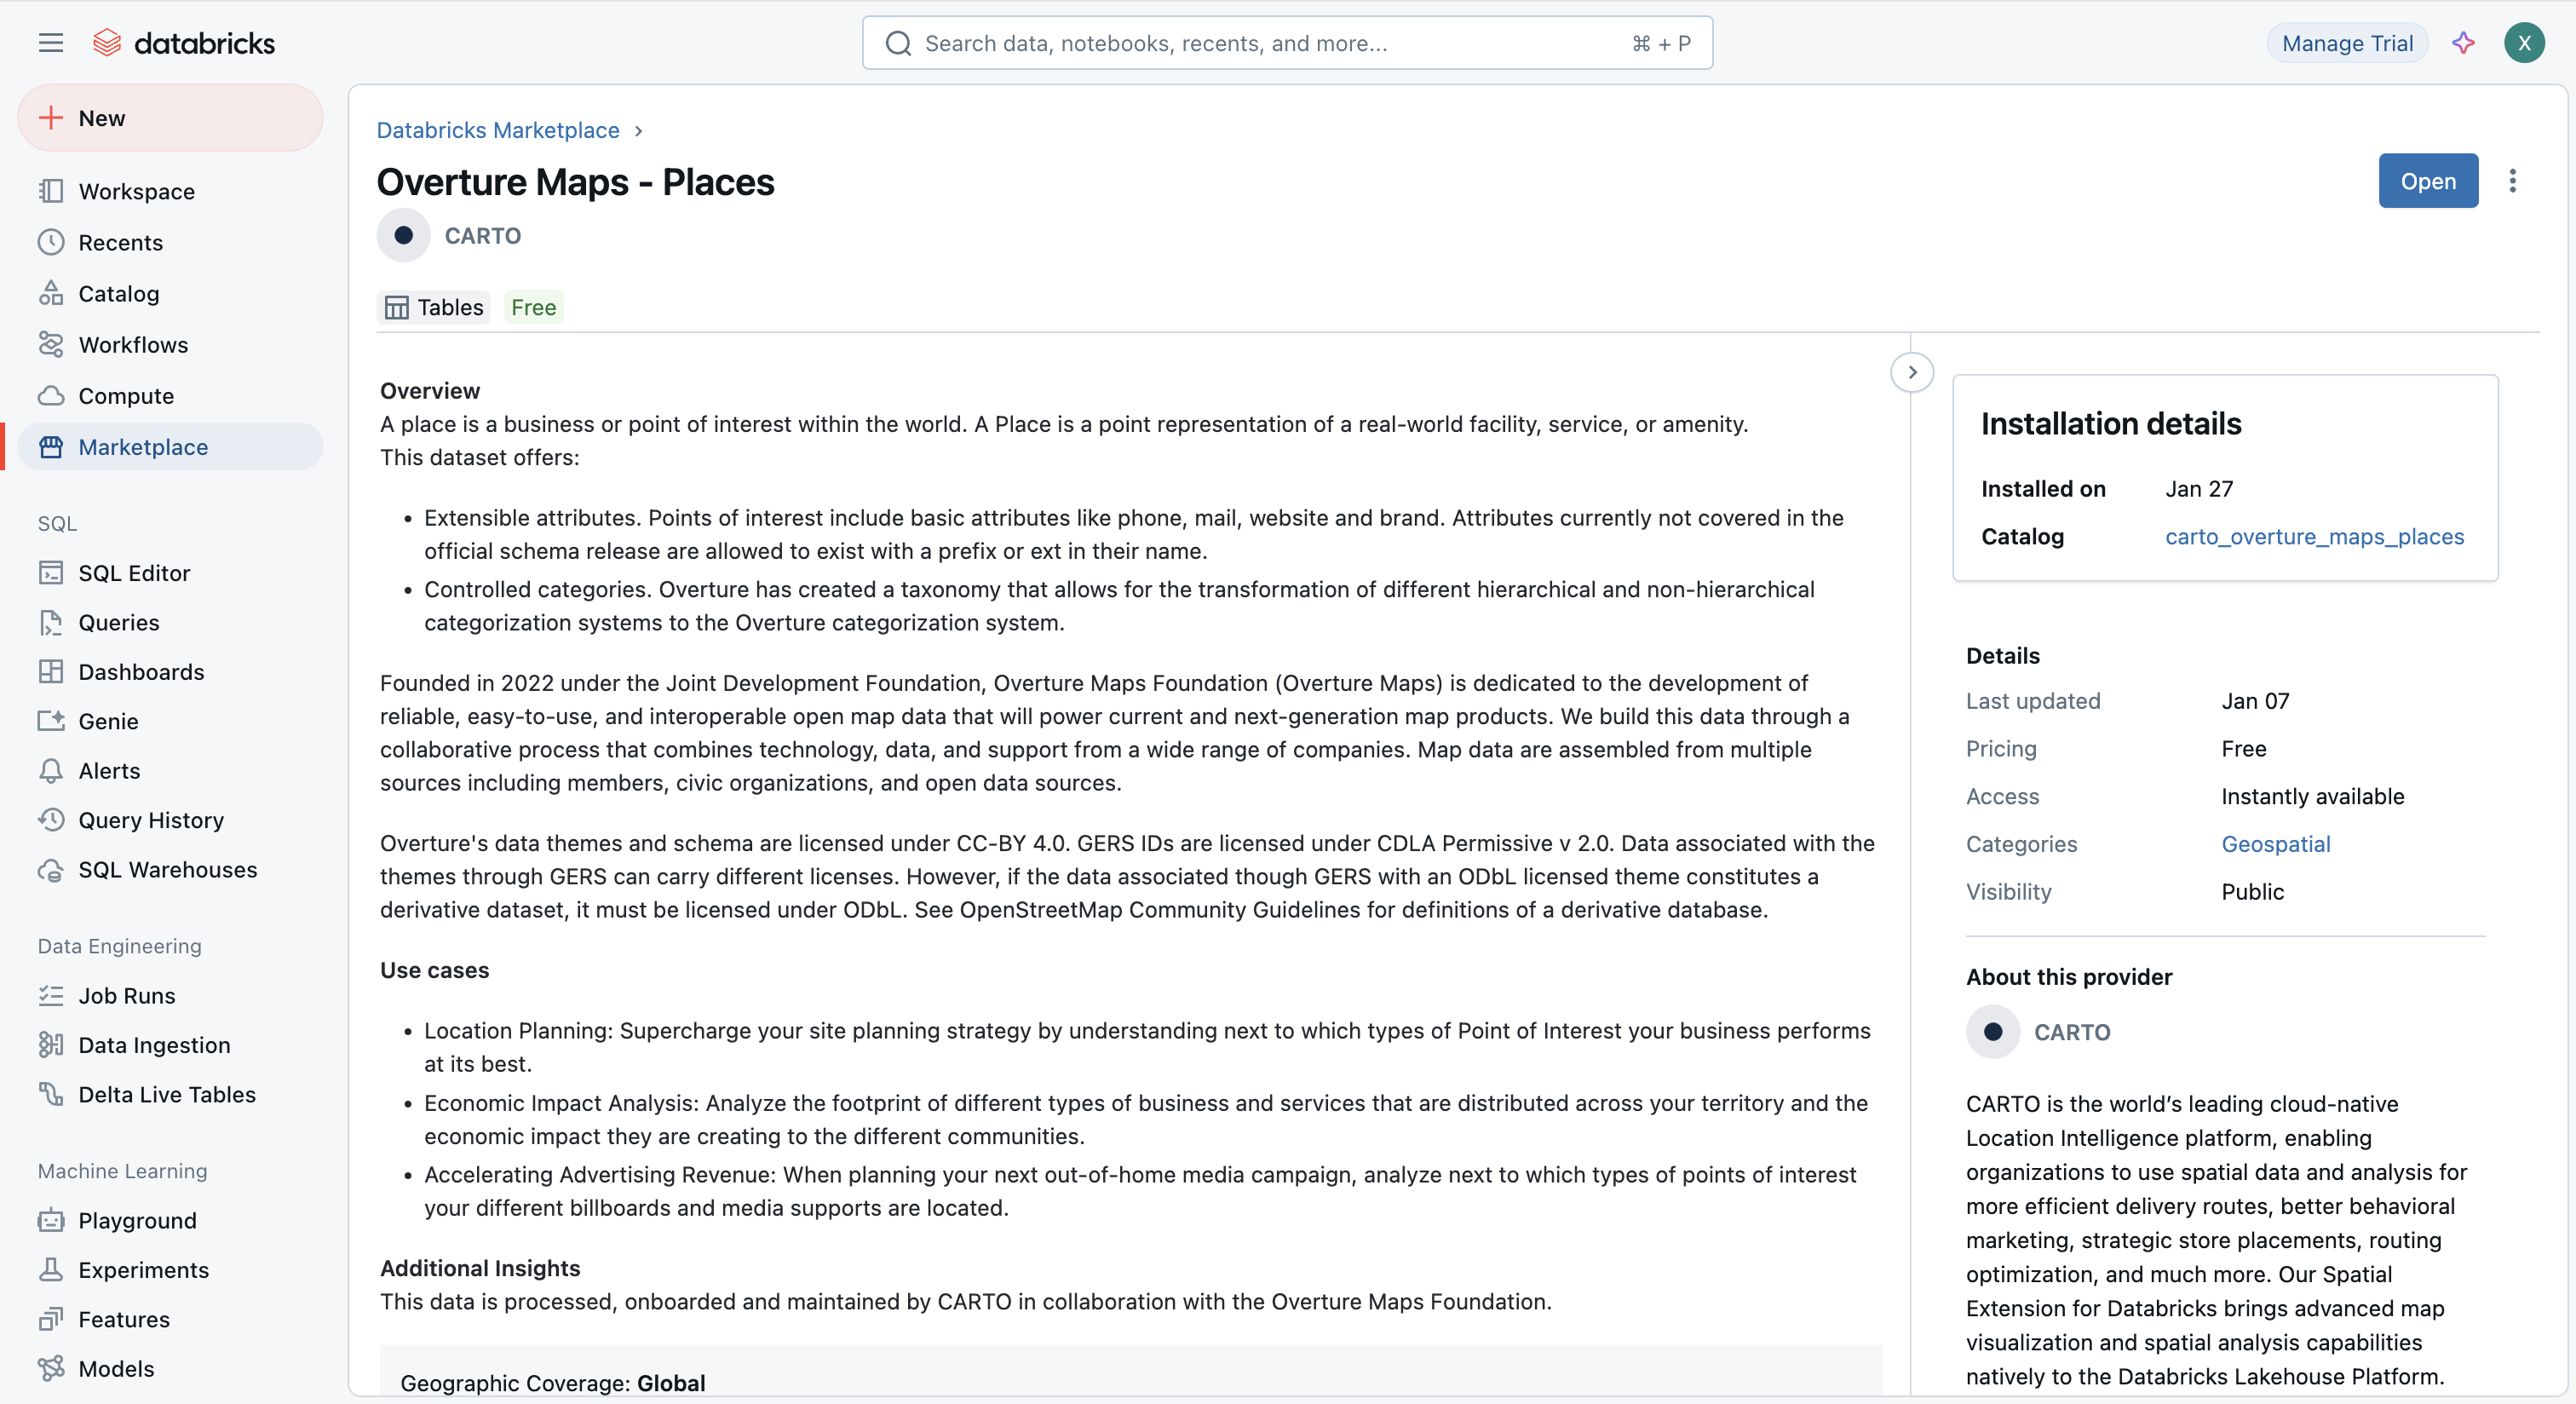Screen dimensions: 2576x1404
Task: Open the kebab menu beside Open button
Action: point(2512,181)
